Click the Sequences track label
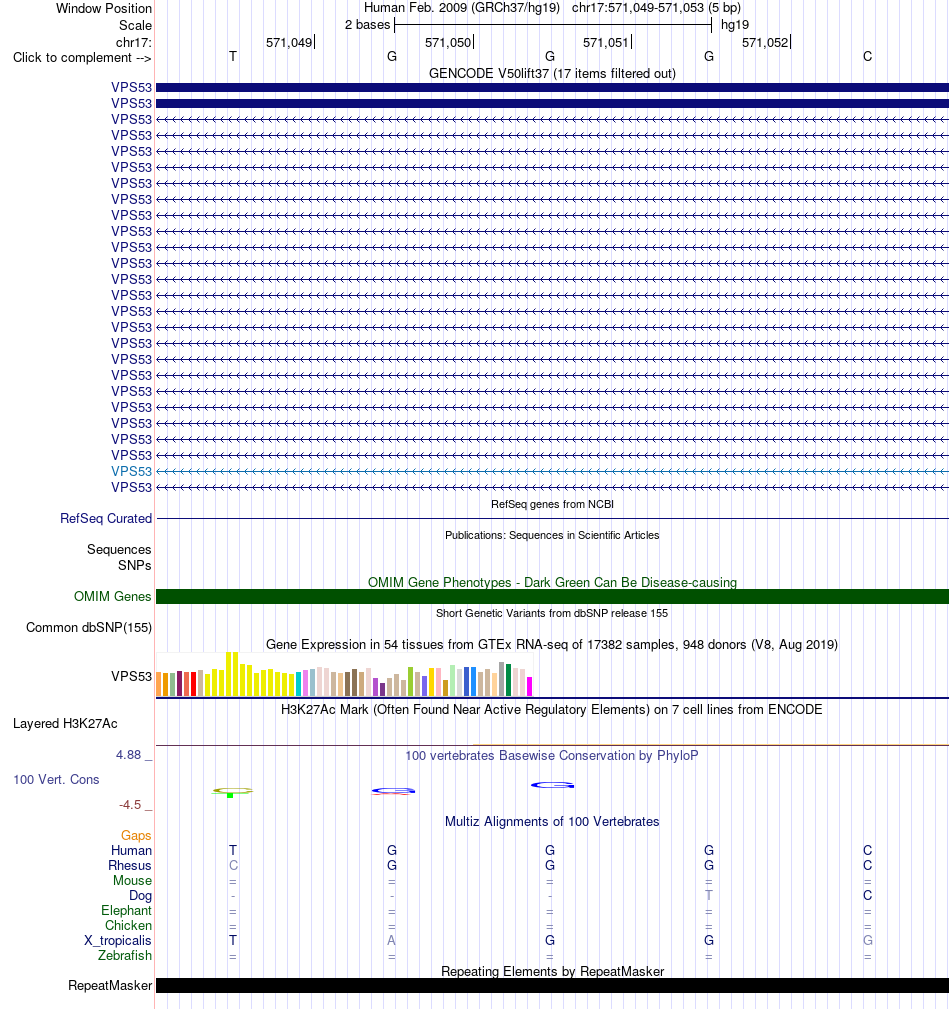950x1009 pixels. tap(119, 550)
